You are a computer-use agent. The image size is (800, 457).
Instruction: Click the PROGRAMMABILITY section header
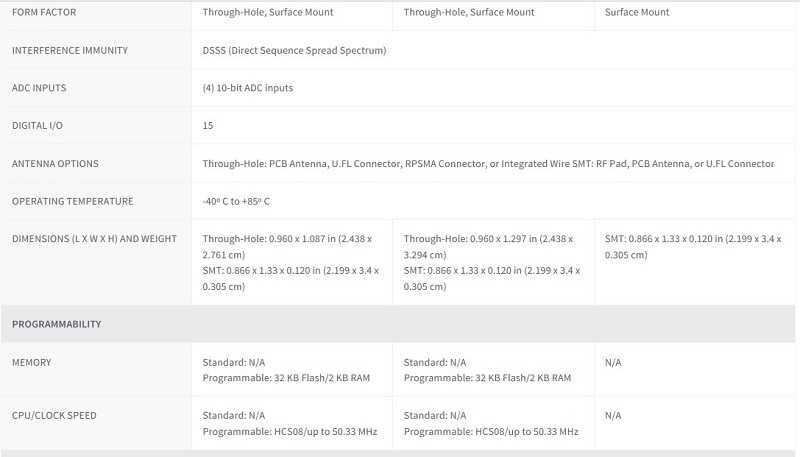coord(56,324)
